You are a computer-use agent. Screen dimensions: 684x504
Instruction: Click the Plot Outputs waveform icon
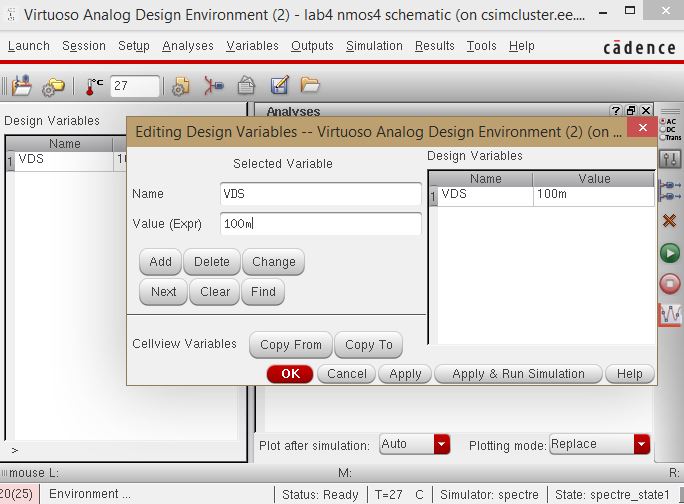coord(670,314)
